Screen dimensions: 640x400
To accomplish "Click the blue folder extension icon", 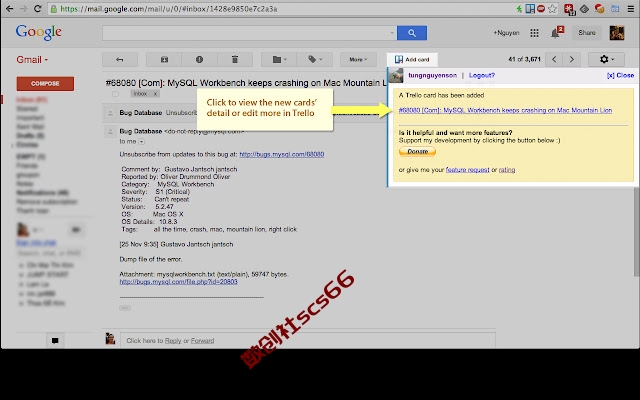I will (615, 9).
